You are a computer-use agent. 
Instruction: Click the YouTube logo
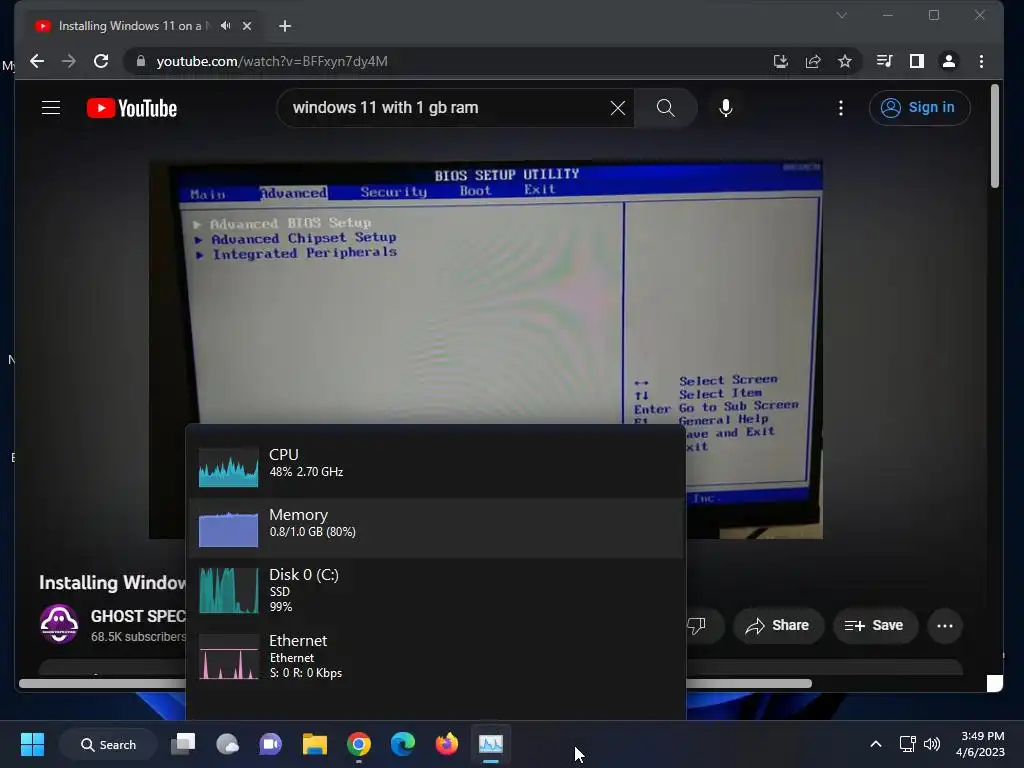point(132,108)
